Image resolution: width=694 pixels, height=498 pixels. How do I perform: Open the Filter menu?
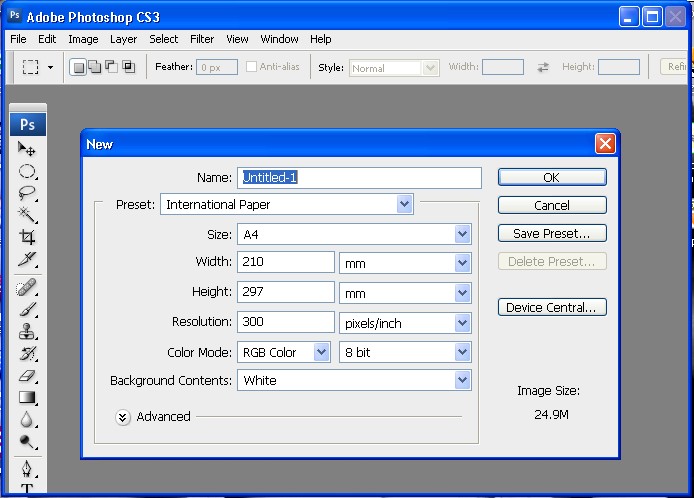coord(202,39)
